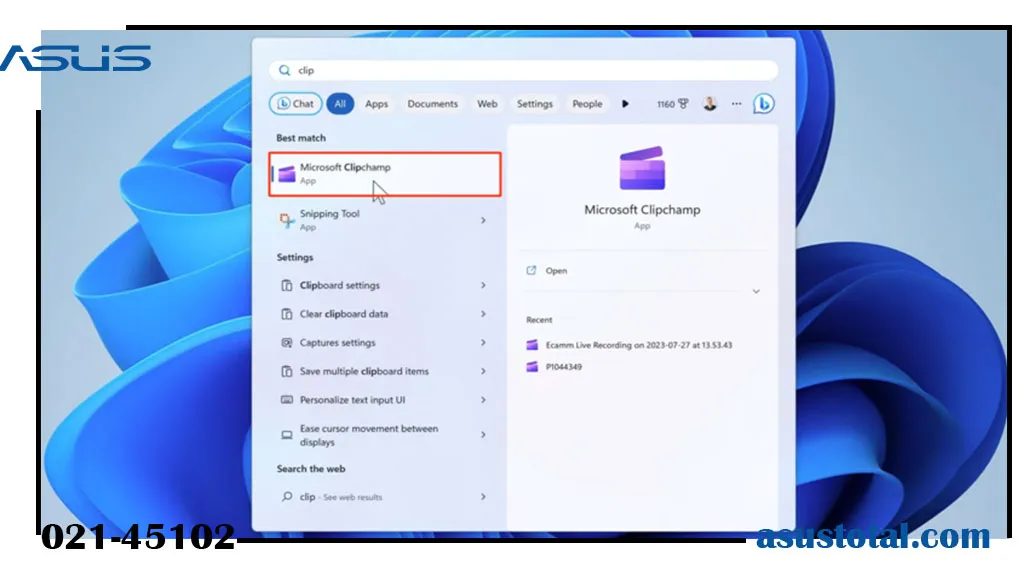
Task: Click the Personalize text input keyboard icon
Action: tap(287, 400)
